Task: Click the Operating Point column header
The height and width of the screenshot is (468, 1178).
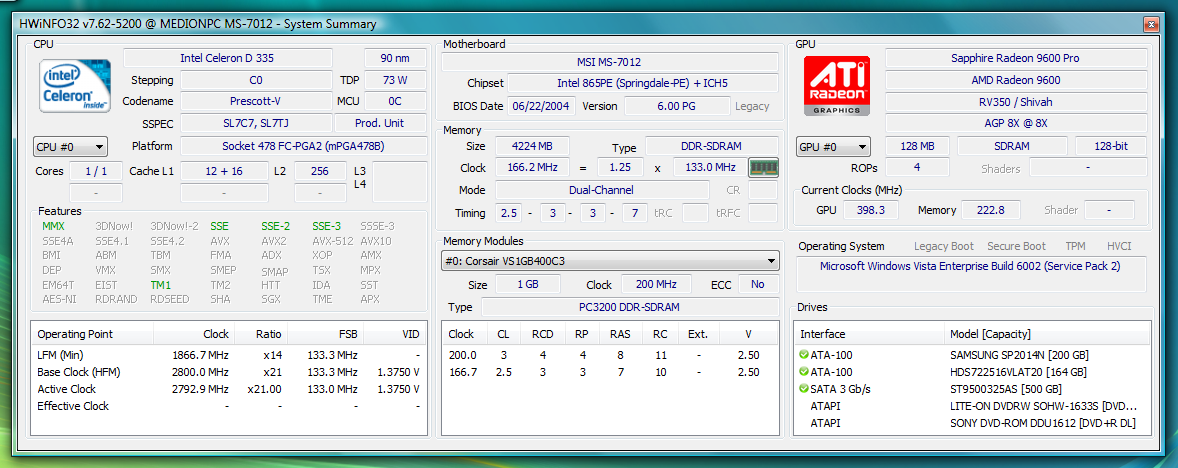Action: point(75,334)
